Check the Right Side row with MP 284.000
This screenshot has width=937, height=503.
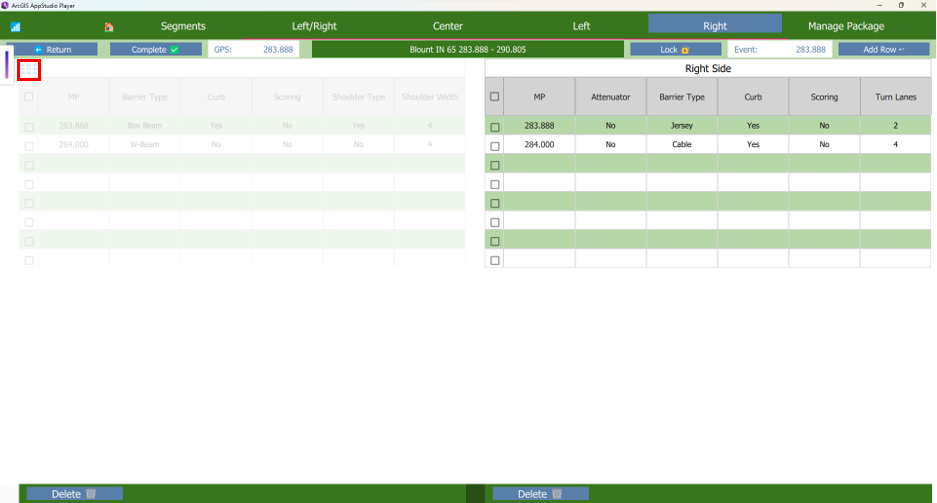tap(494, 146)
